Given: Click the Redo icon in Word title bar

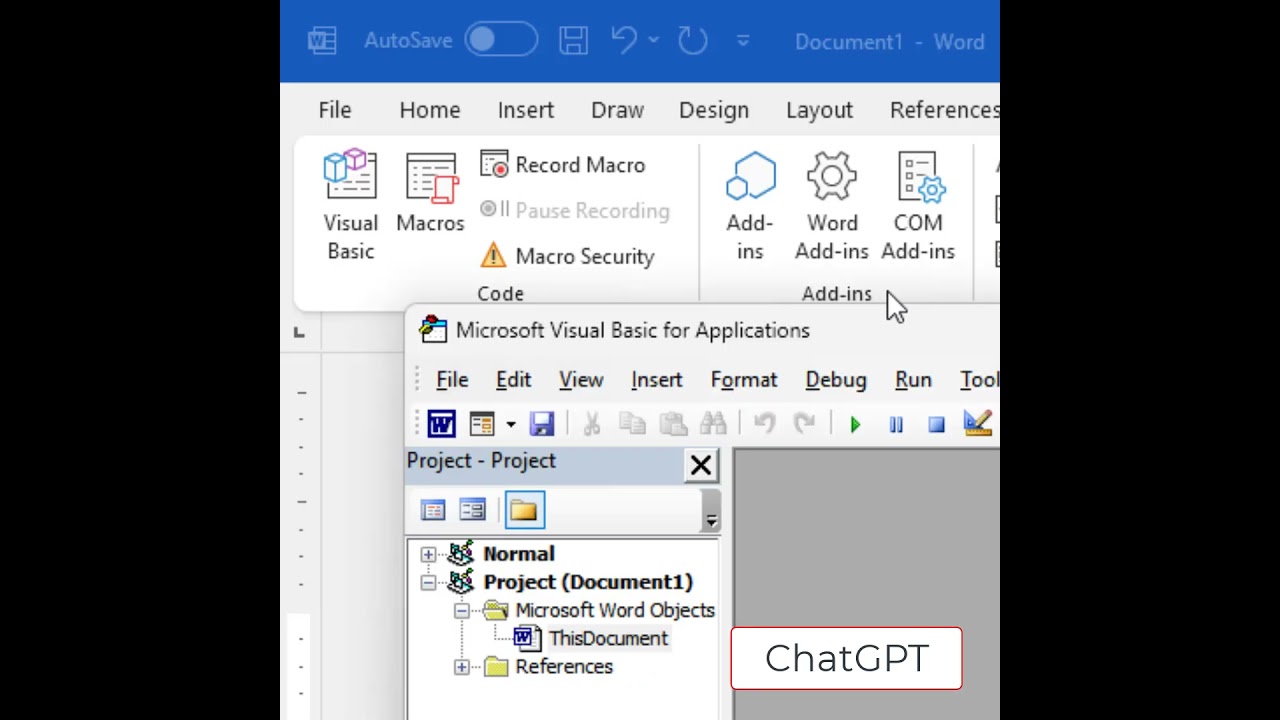Looking at the screenshot, I should pos(692,41).
